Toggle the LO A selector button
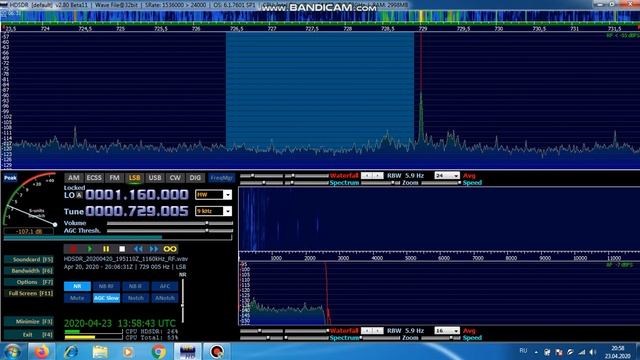The width and height of the screenshot is (640, 360). [x=79, y=196]
